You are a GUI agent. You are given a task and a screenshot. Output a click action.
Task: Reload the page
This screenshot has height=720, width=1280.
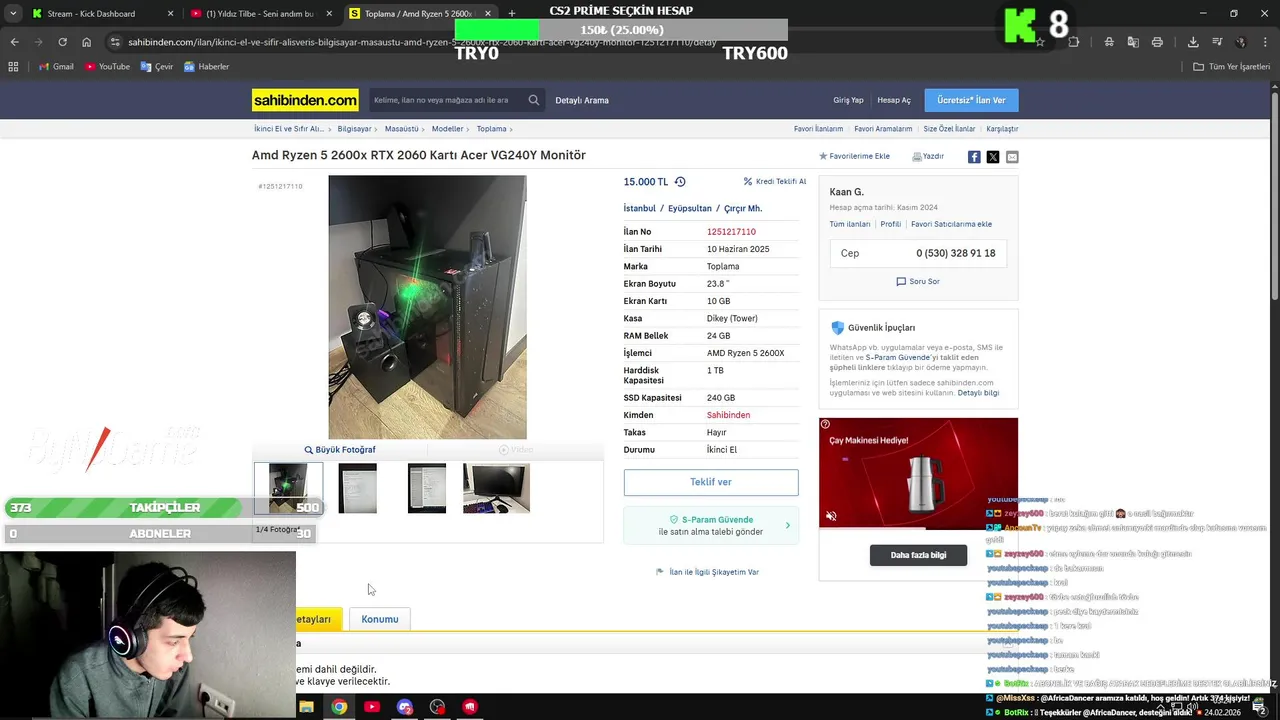(x=62, y=42)
